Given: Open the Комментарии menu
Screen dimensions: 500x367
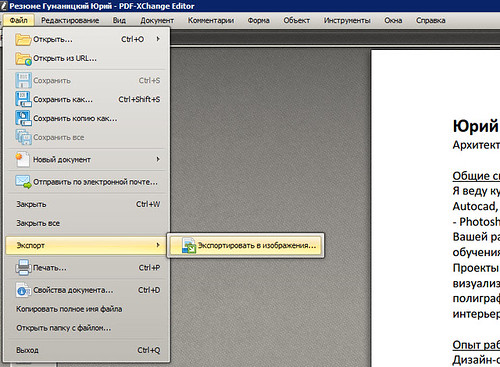Looking at the screenshot, I should [x=211, y=20].
